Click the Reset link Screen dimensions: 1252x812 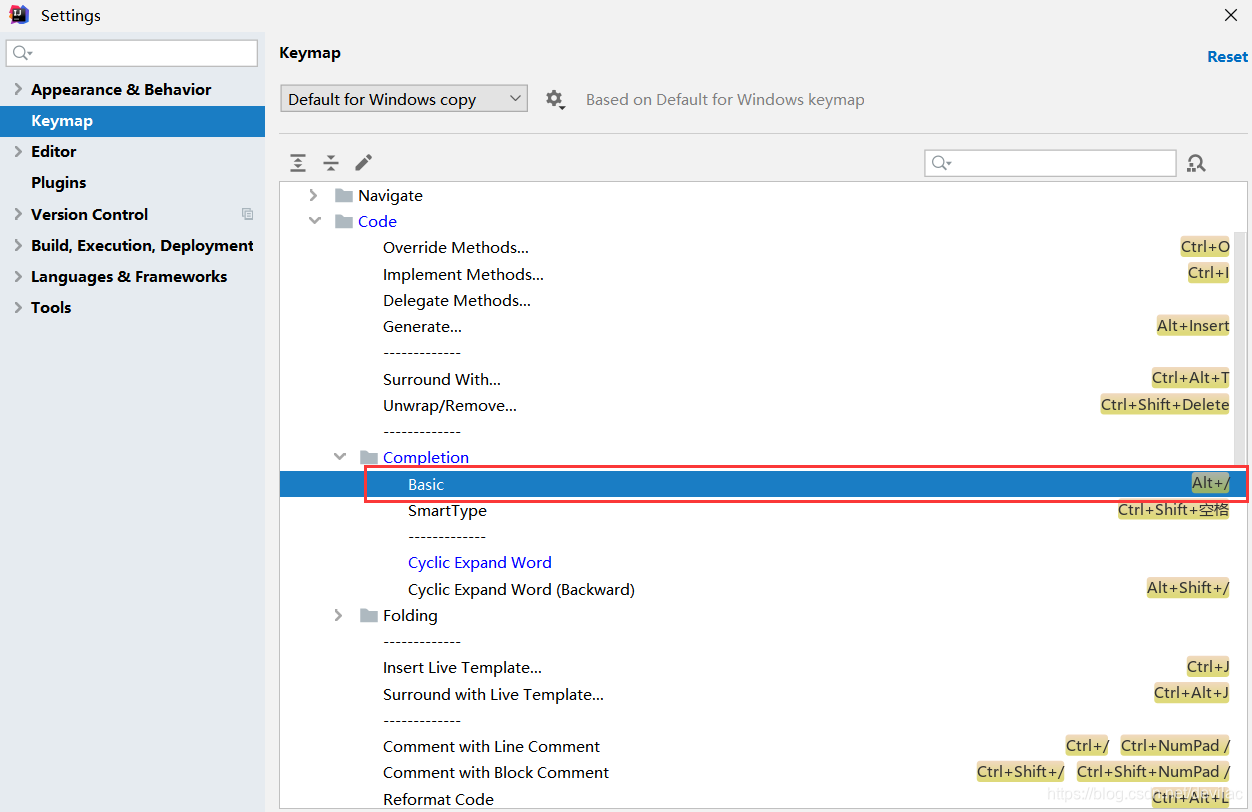click(1227, 57)
